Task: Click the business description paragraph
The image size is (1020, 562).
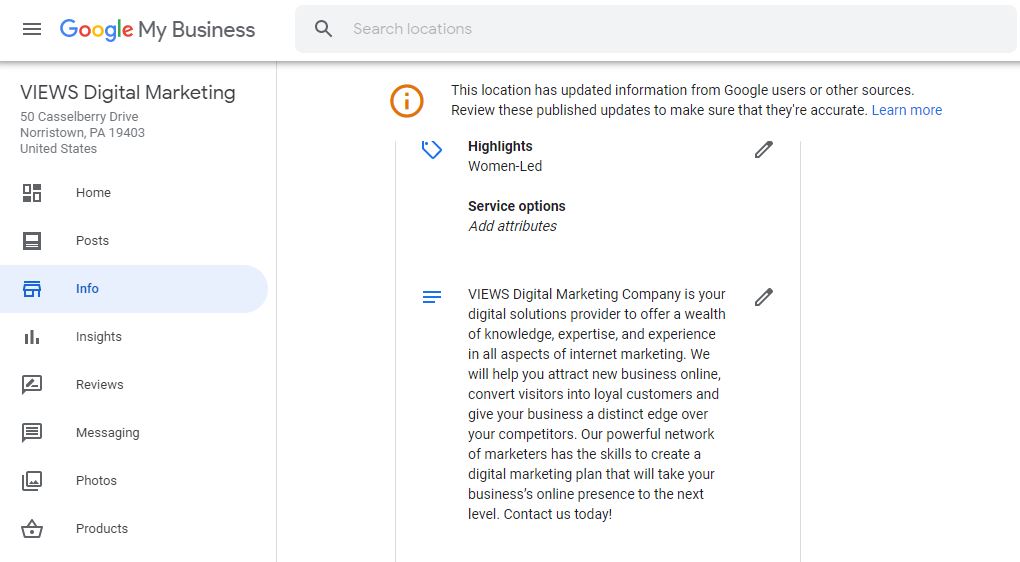Action: pos(597,404)
